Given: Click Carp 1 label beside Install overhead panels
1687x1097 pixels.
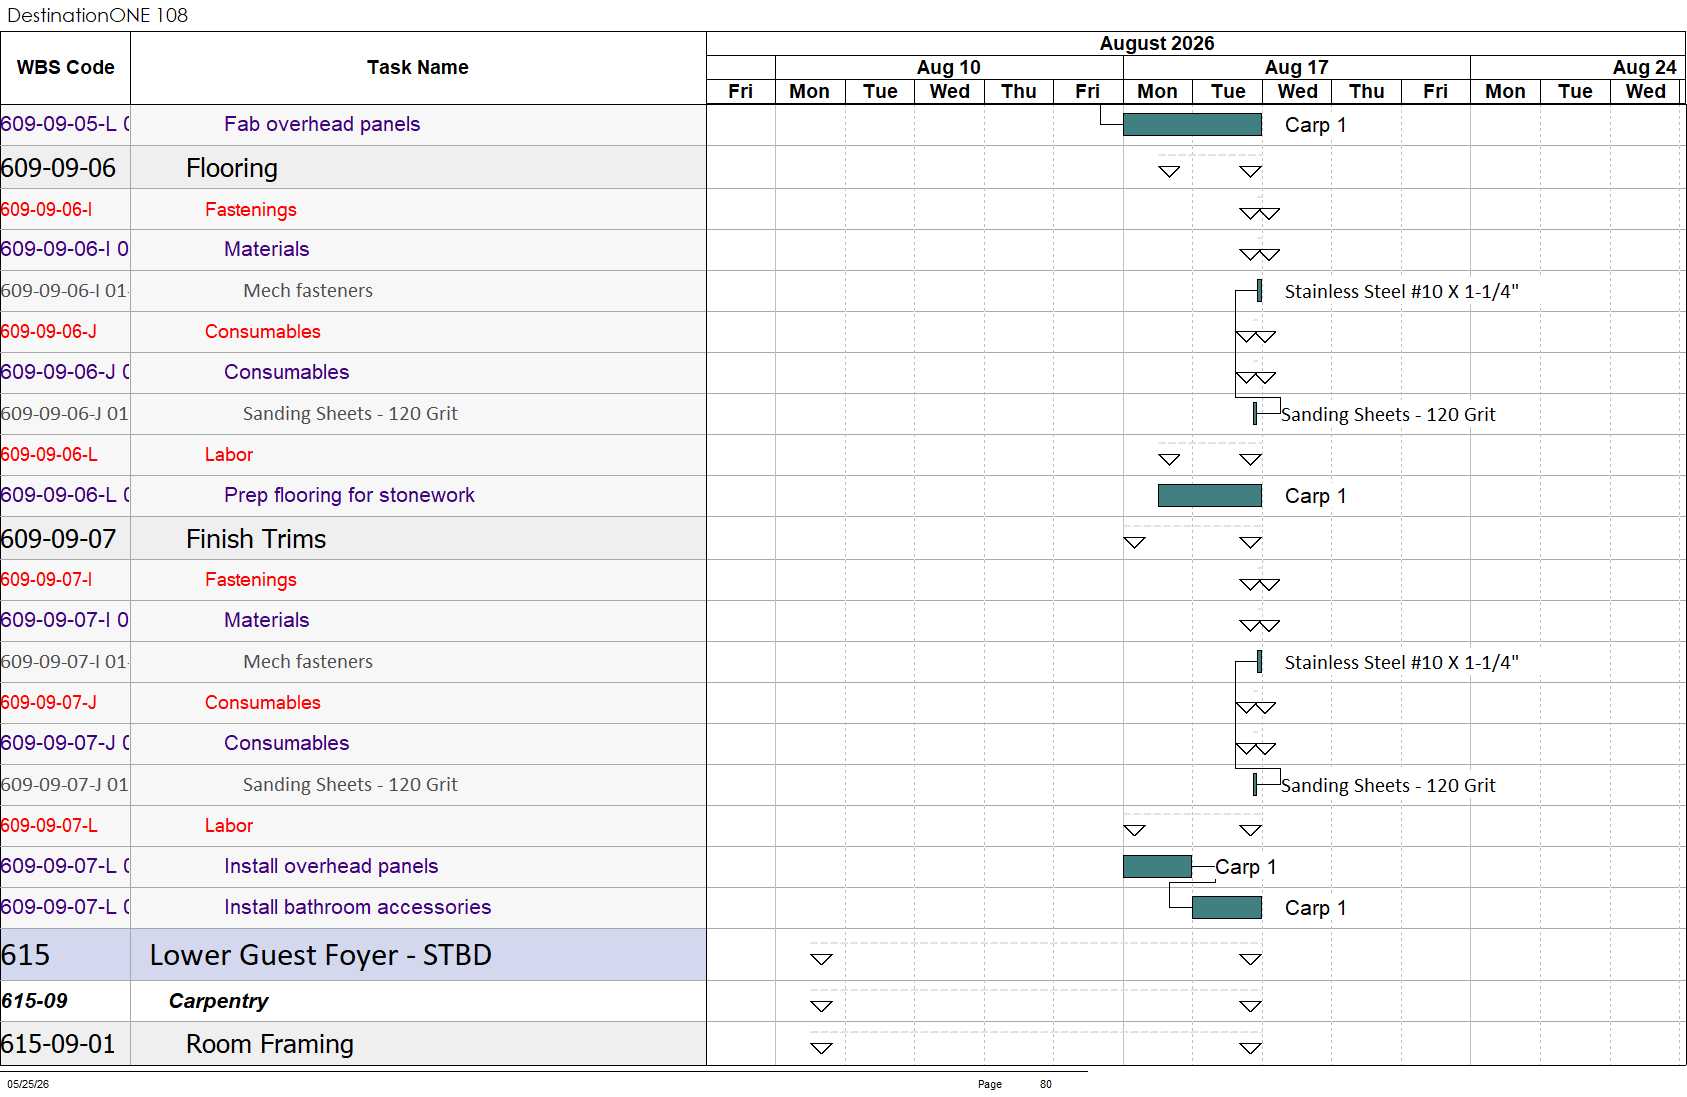Looking at the screenshot, I should 1245,867.
